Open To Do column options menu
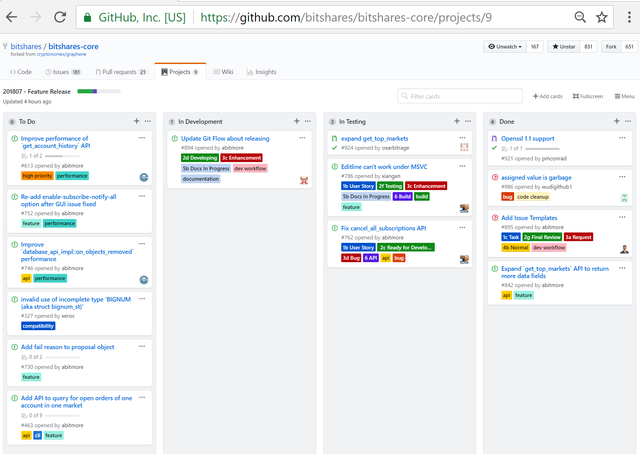This screenshot has width=640, height=454. (148, 121)
